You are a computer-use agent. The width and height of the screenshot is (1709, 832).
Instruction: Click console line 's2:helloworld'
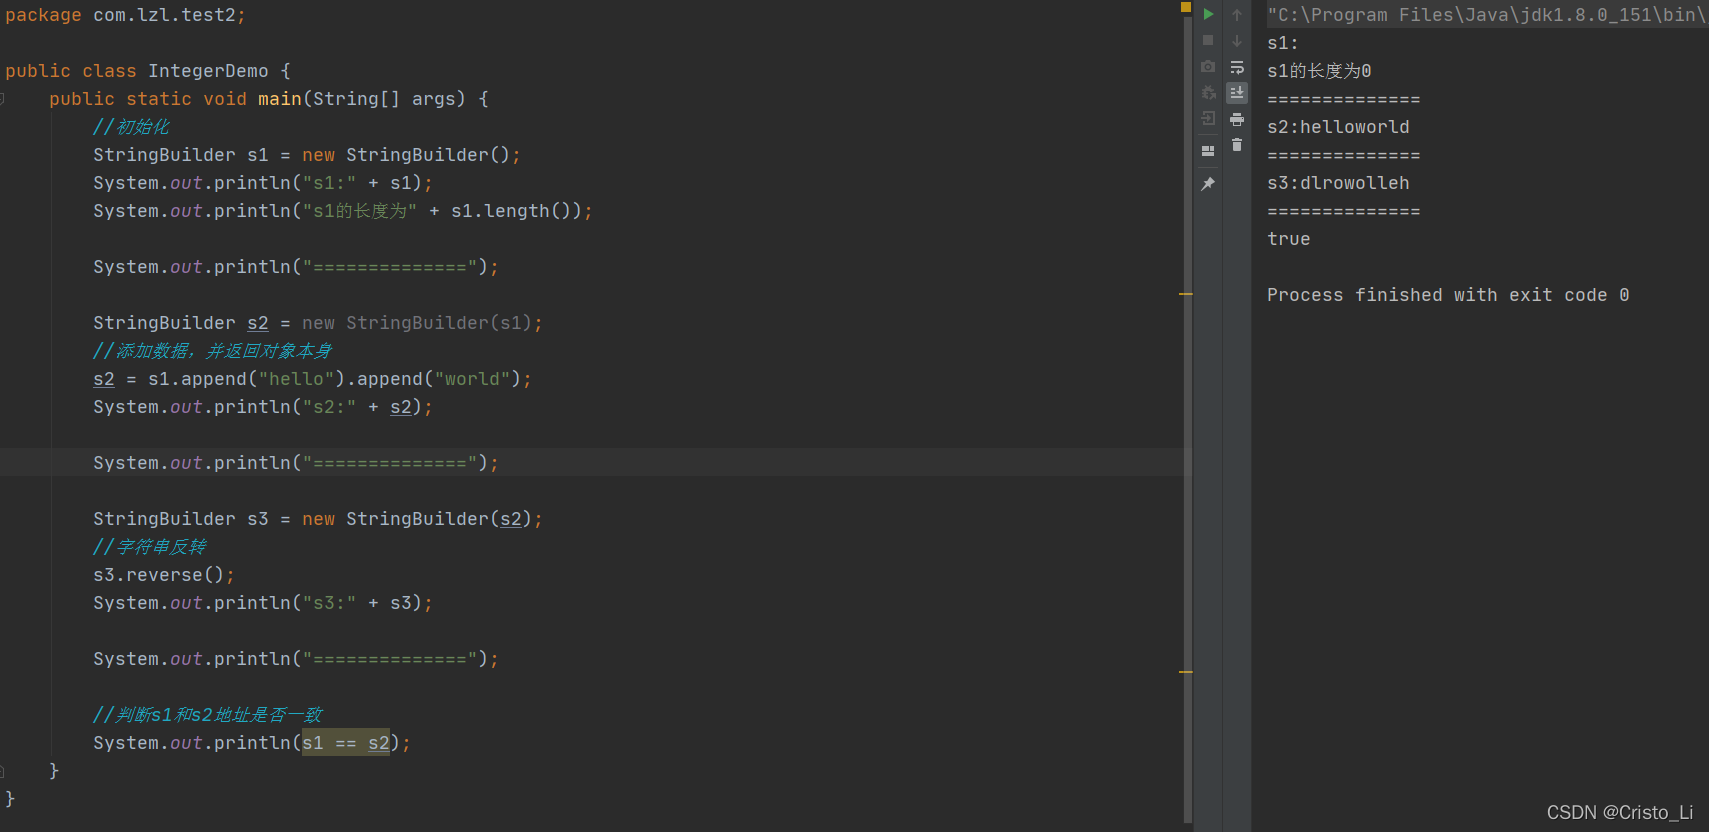pos(1338,127)
